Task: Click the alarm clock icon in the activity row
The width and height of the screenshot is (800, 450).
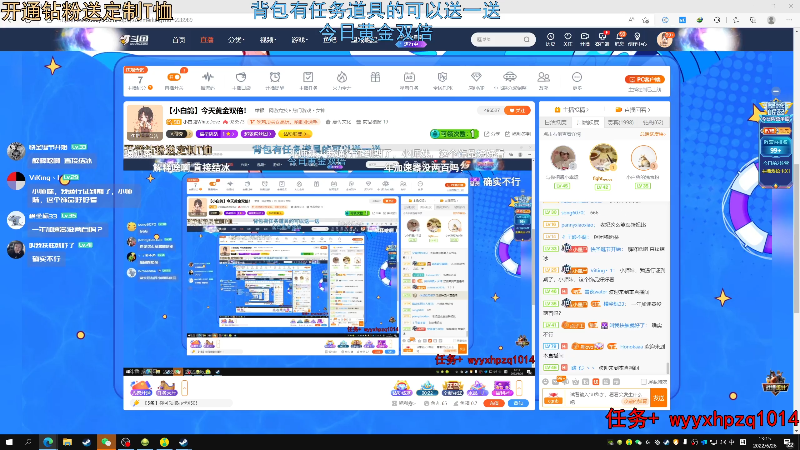Action: (x=274, y=78)
